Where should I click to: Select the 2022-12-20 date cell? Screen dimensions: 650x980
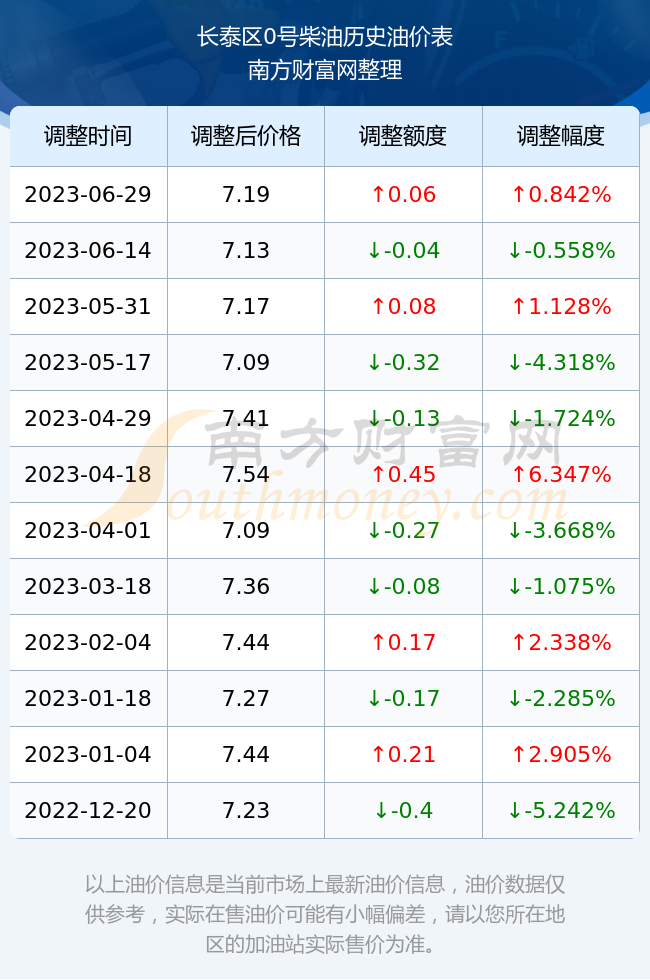click(88, 811)
